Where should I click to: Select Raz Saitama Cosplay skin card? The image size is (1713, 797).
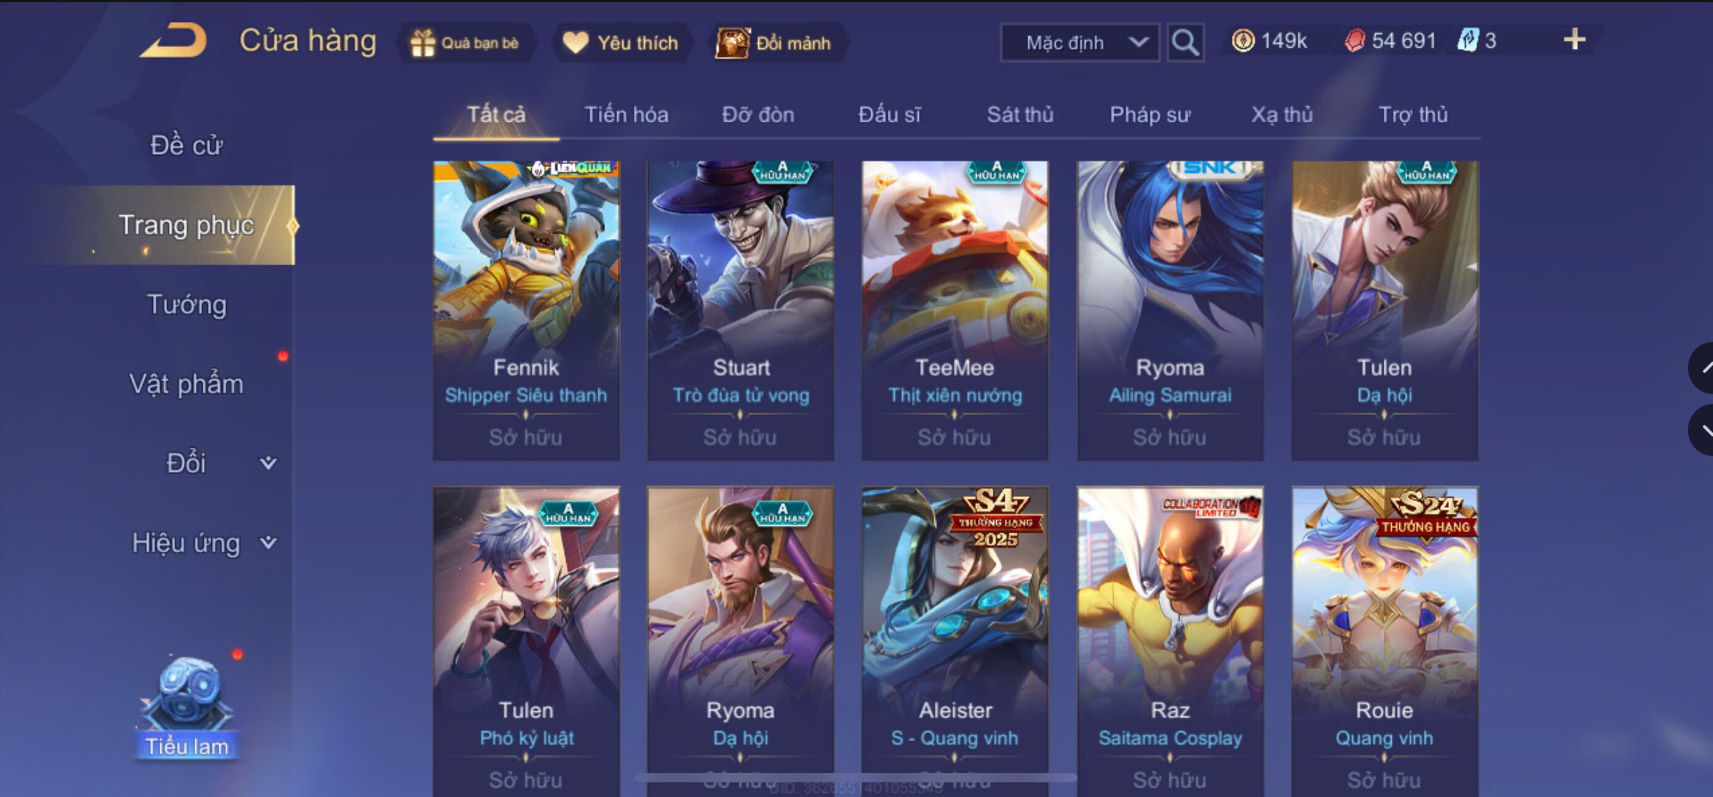pyautogui.click(x=1170, y=640)
